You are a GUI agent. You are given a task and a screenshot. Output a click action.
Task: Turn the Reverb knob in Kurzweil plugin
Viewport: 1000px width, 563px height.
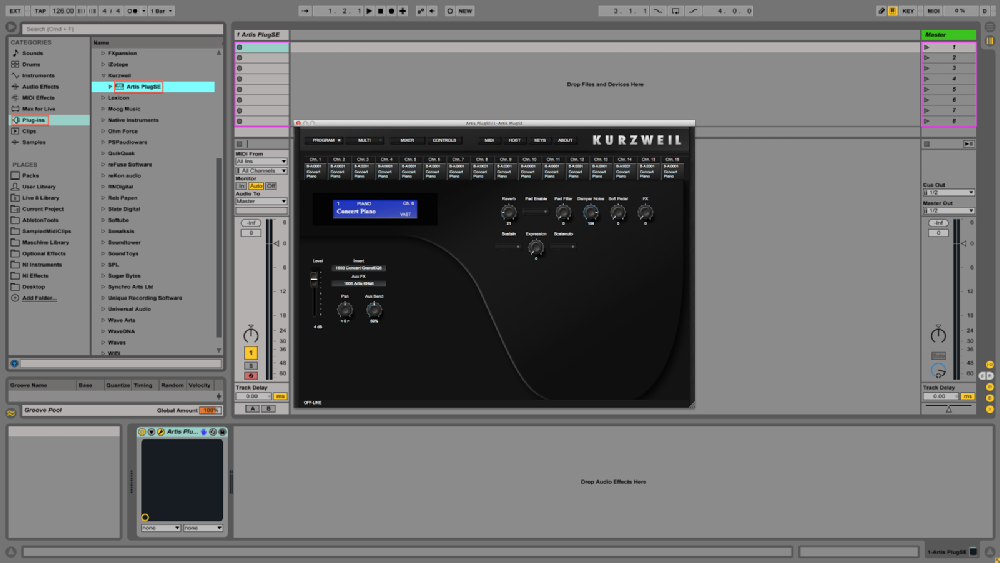coord(508,211)
